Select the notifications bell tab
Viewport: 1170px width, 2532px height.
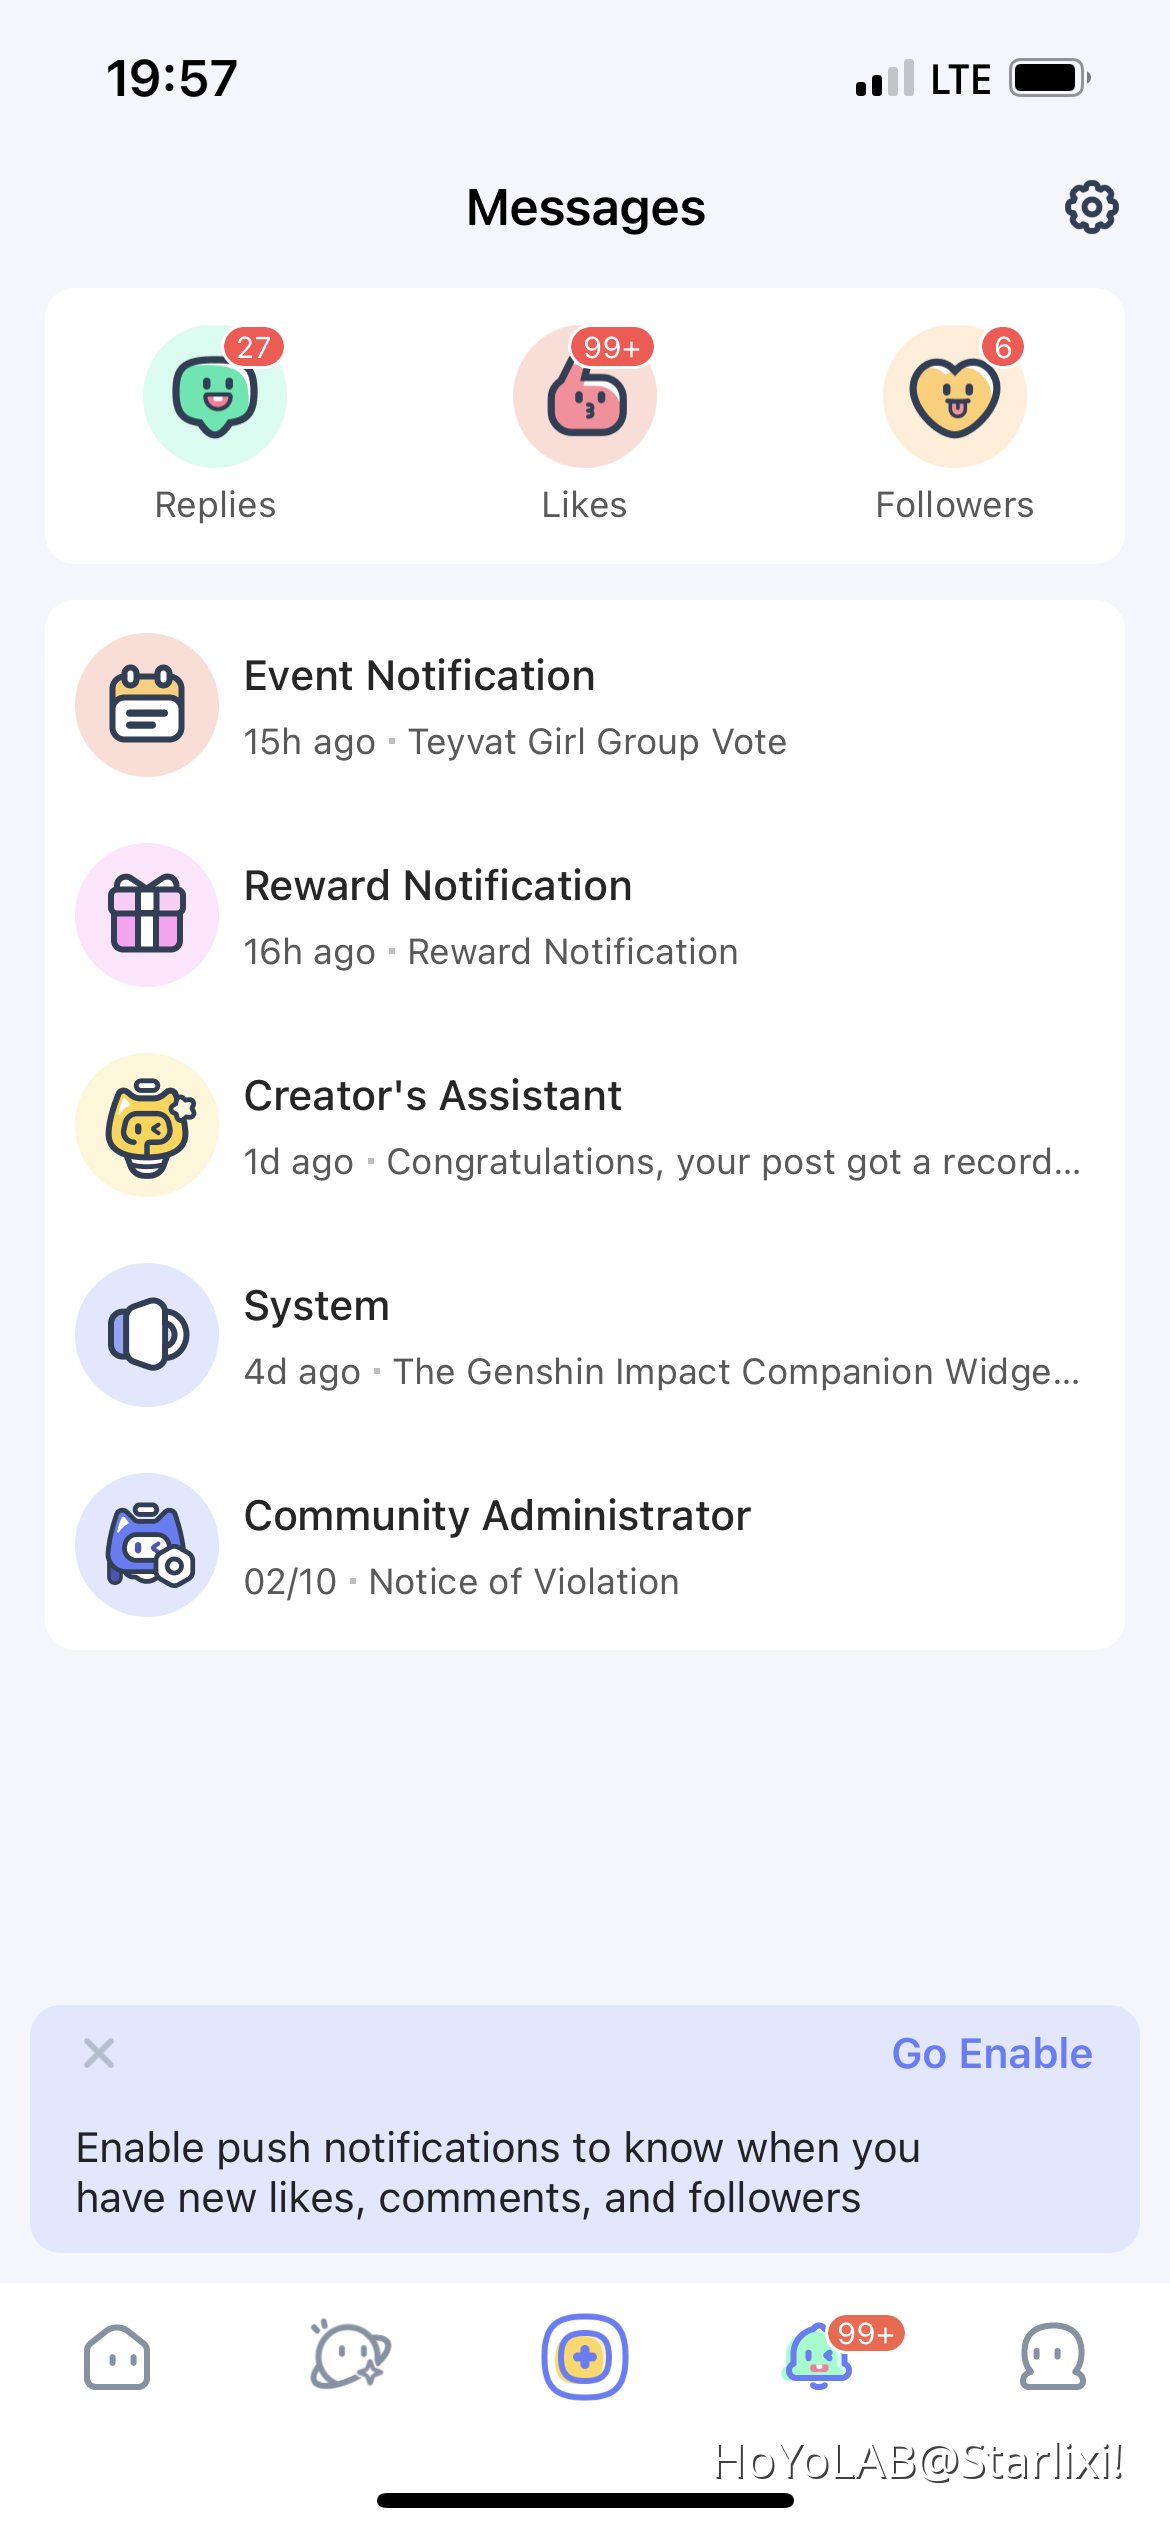819,2357
